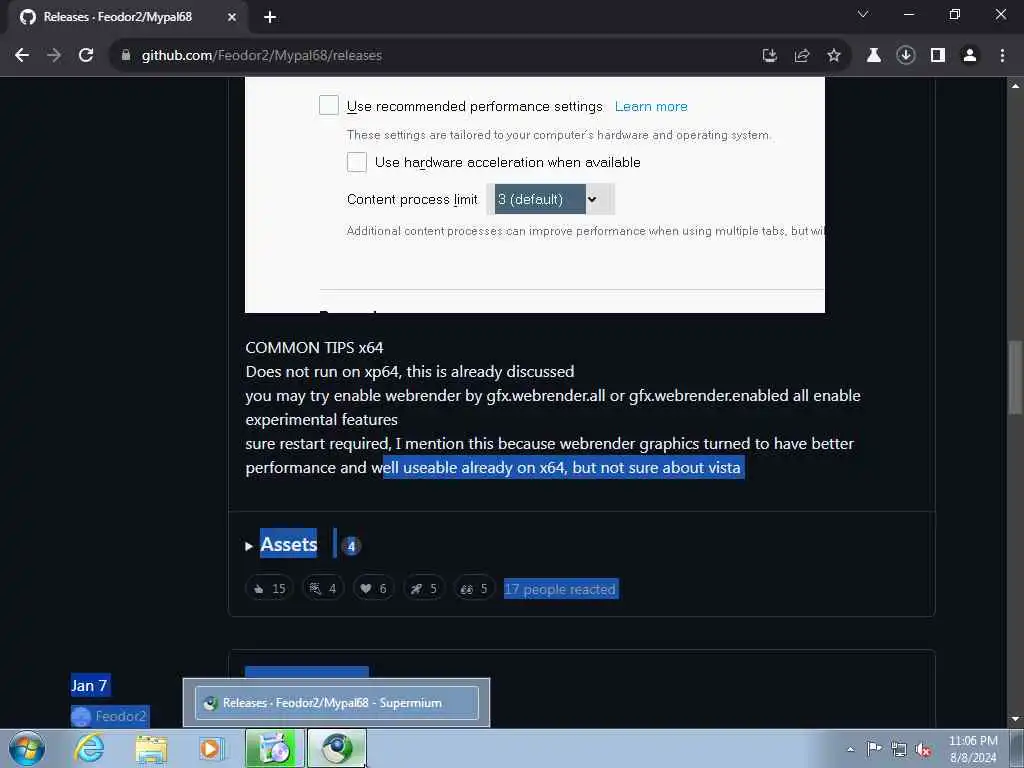This screenshot has height=768, width=1024.
Task: Click the forward navigation arrow
Action: (54, 56)
